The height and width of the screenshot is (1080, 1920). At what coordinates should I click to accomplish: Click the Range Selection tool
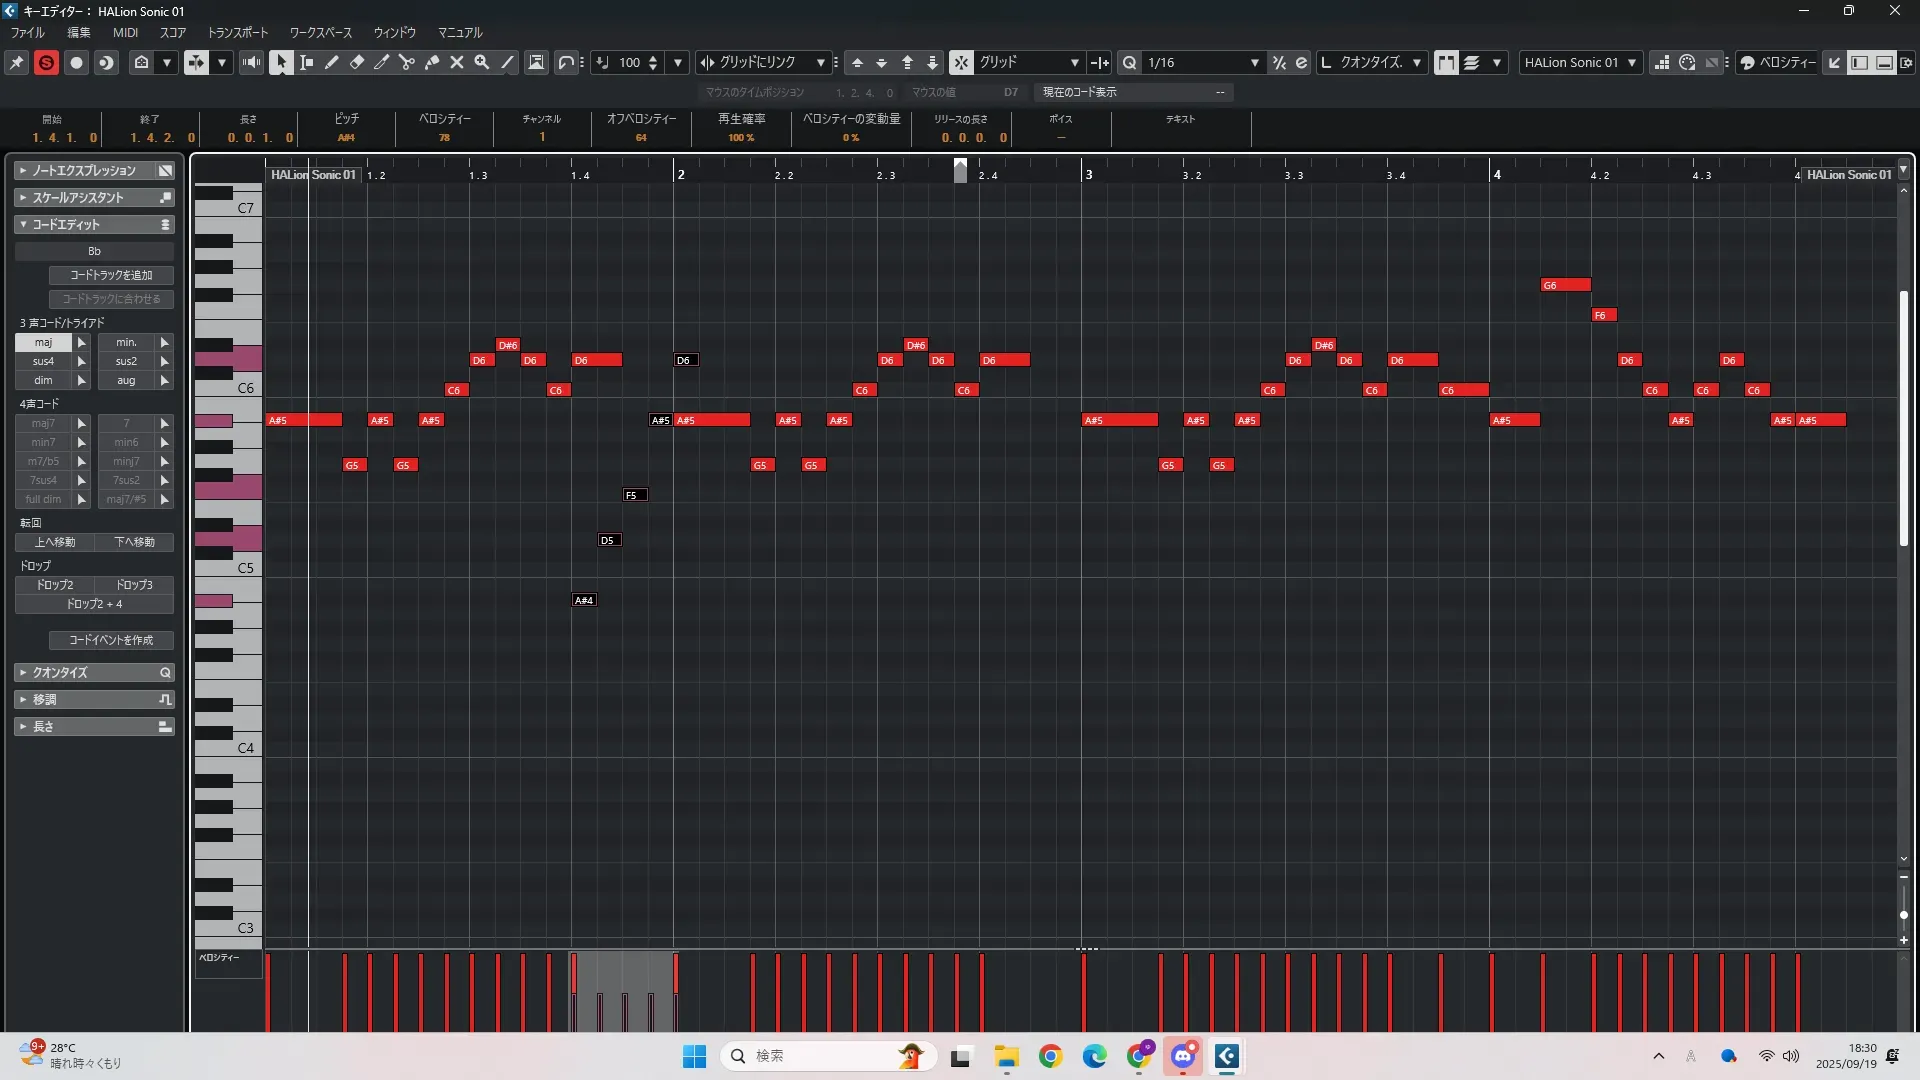tap(307, 62)
